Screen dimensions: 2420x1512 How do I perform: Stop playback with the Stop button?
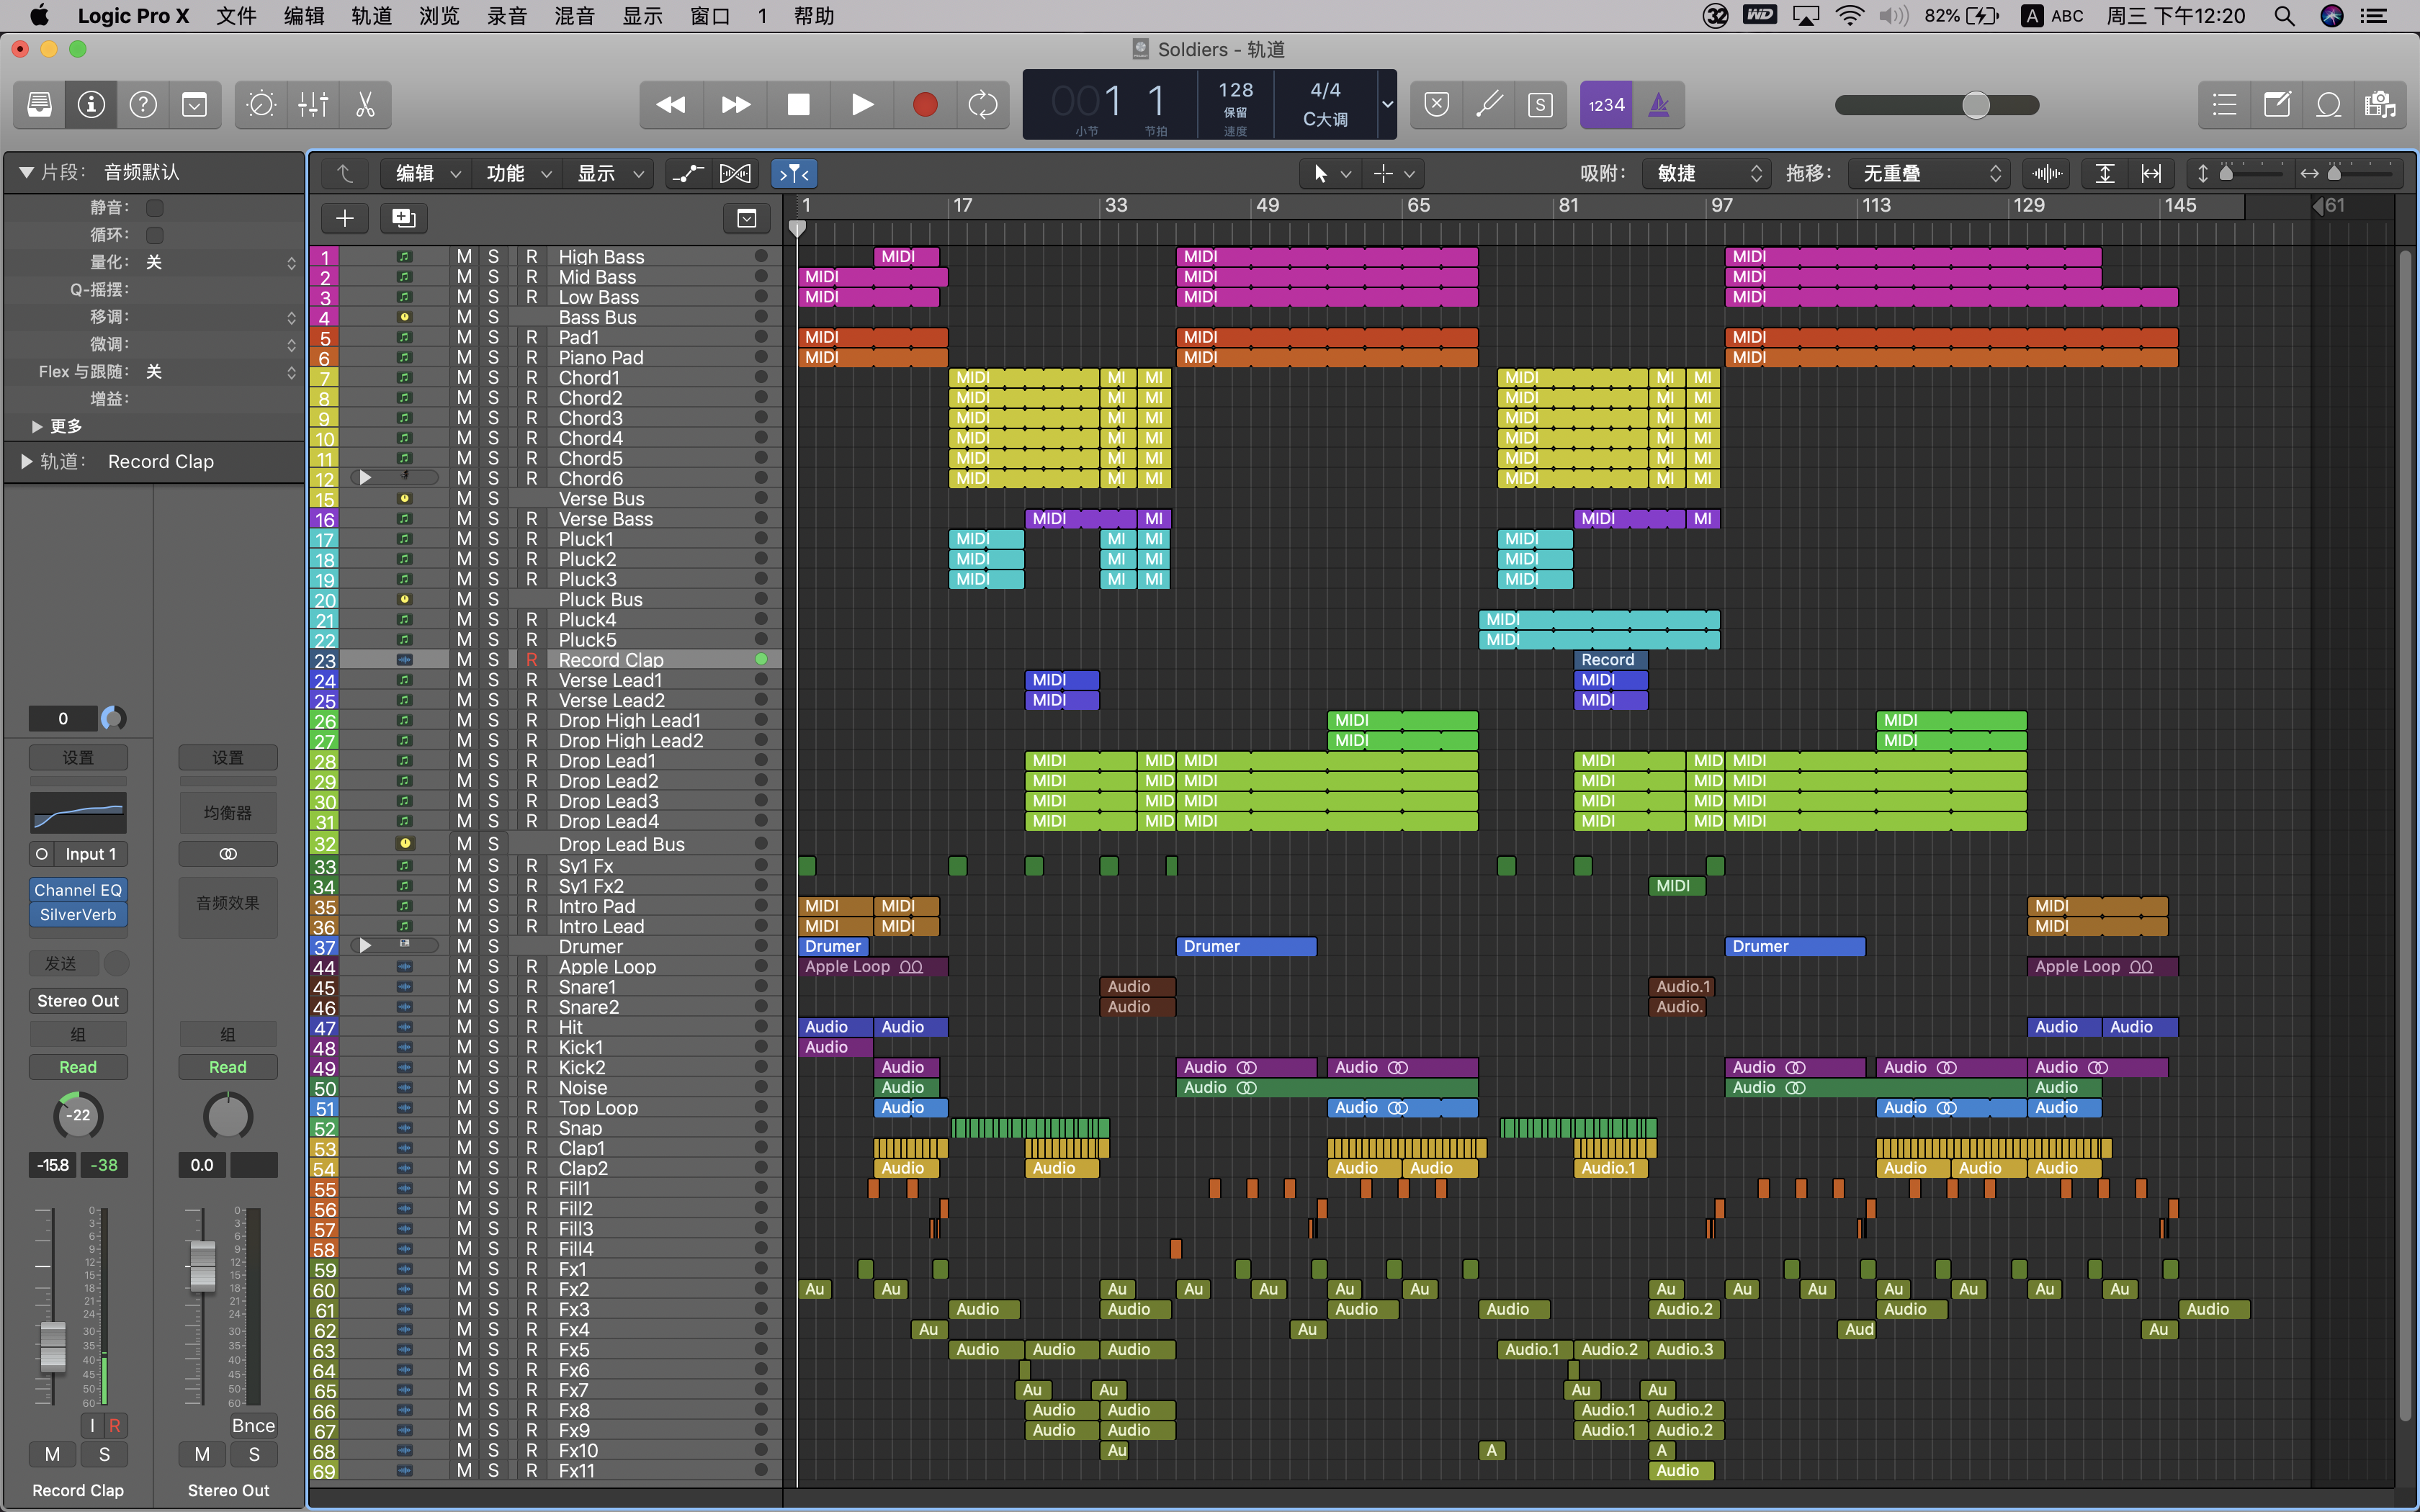[x=798, y=104]
